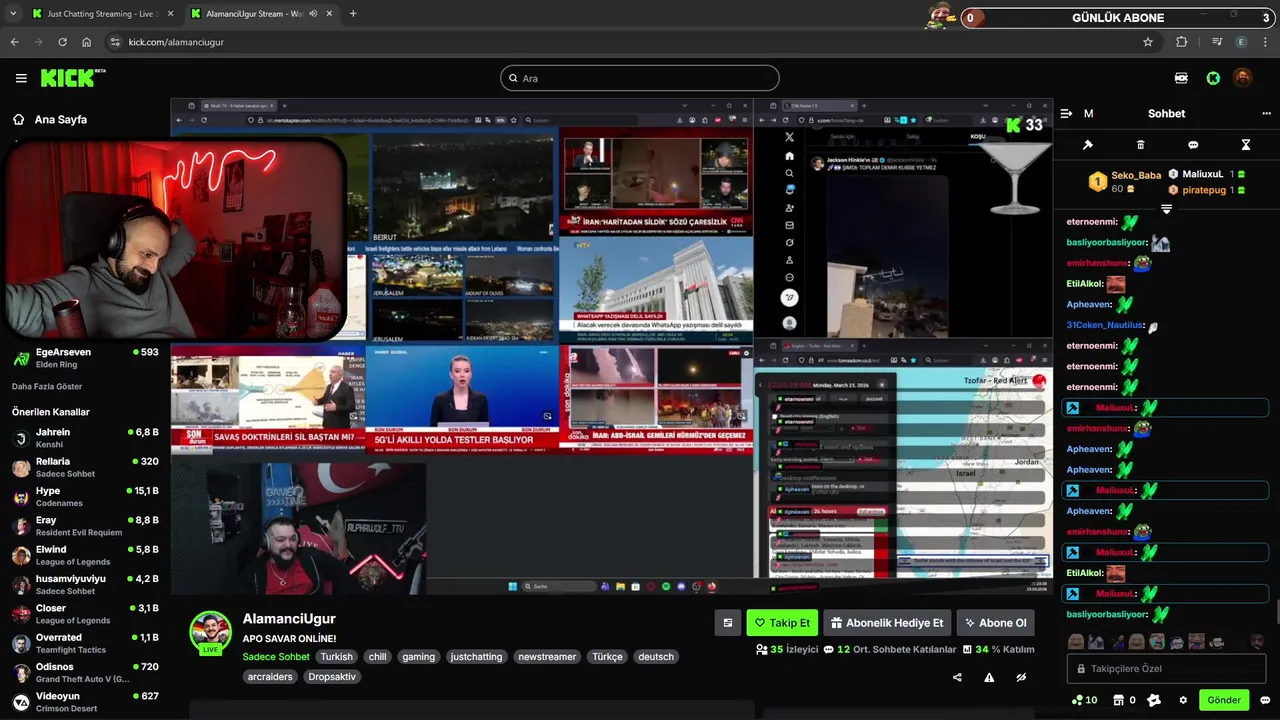Open Eray recommended channel
Screen dimensions: 1280x720
click(x=85, y=526)
